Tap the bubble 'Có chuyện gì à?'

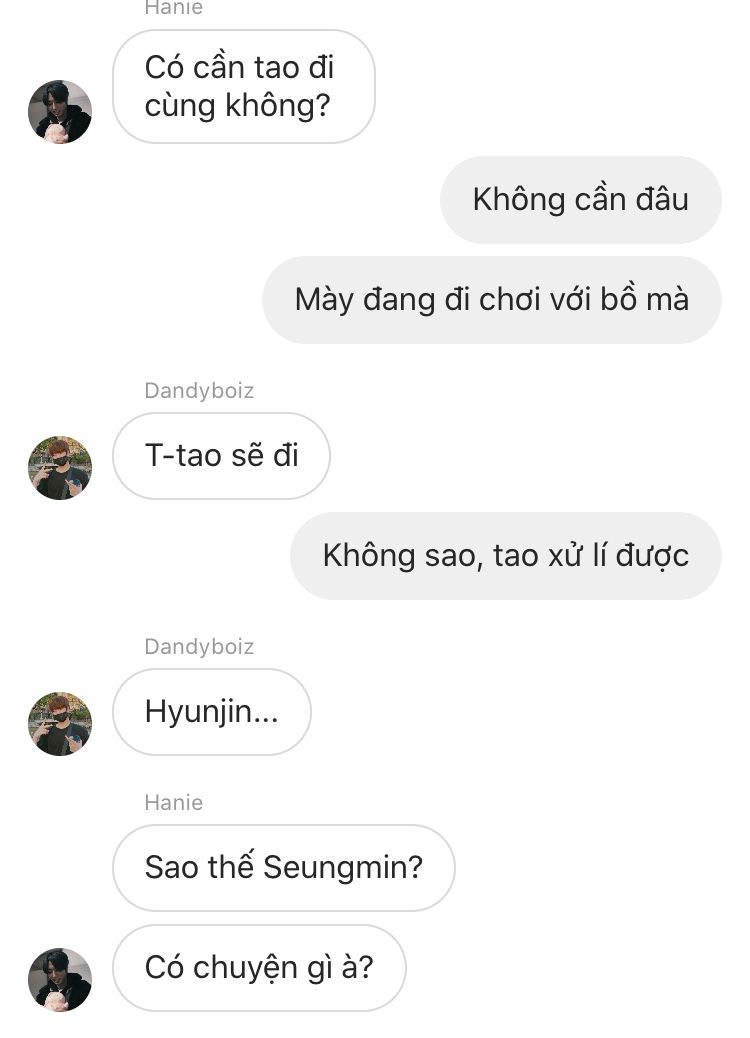pos(259,968)
